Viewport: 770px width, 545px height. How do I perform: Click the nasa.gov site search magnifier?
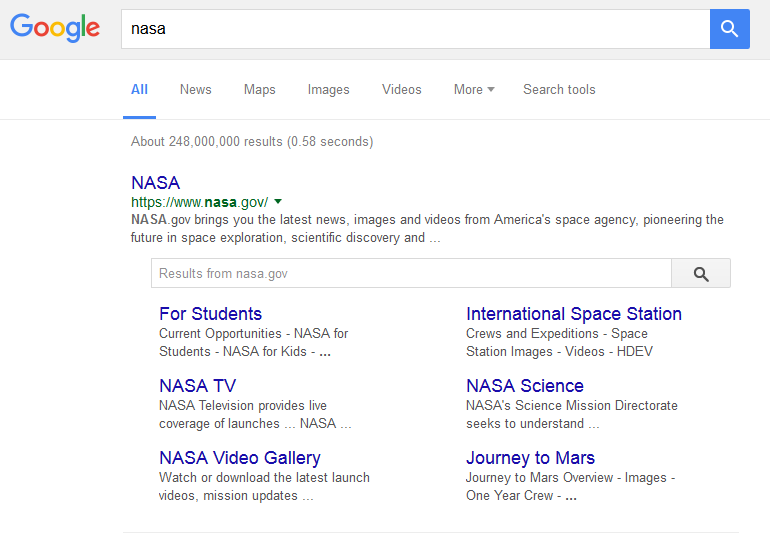tap(700, 274)
